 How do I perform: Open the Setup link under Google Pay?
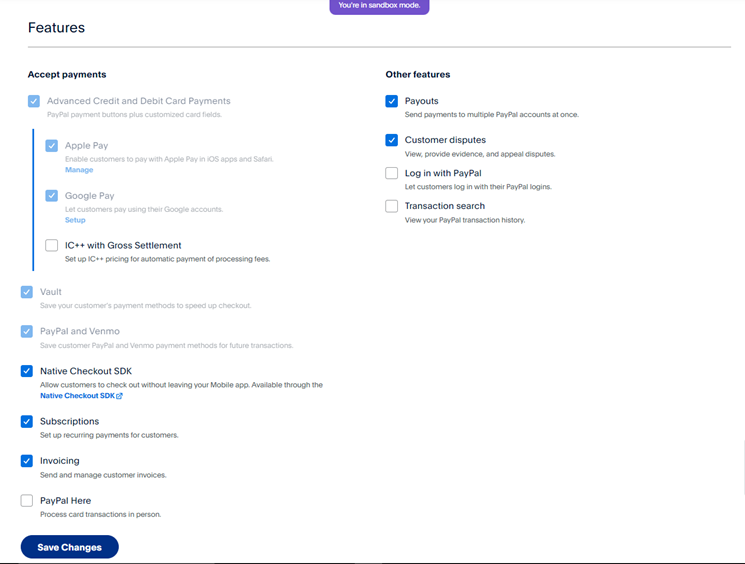click(x=75, y=220)
